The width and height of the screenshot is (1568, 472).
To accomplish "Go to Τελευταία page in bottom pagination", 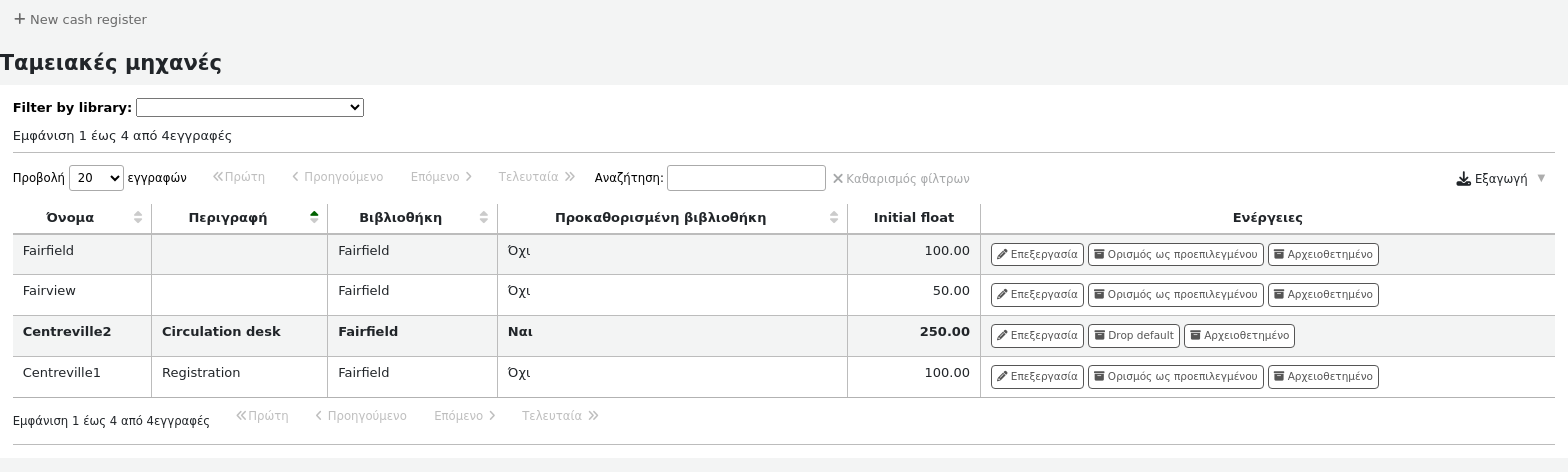I will click(x=559, y=416).
